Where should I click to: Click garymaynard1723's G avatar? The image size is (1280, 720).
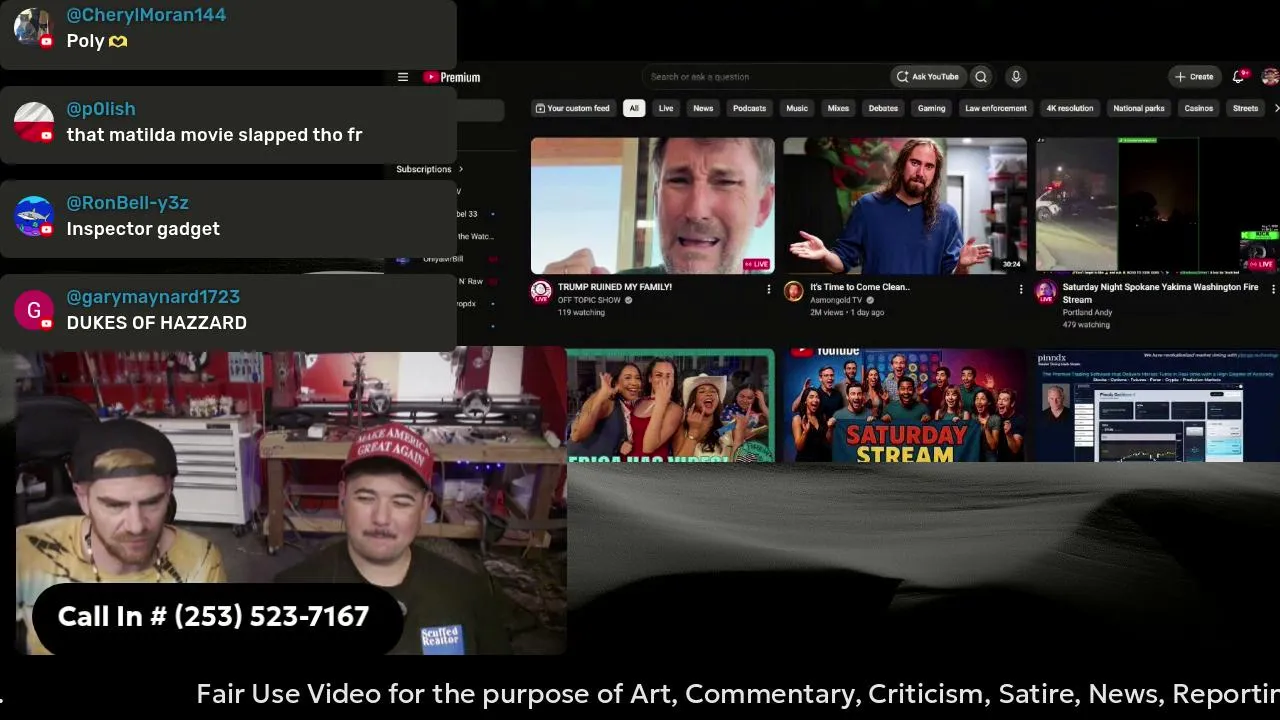(x=33, y=309)
